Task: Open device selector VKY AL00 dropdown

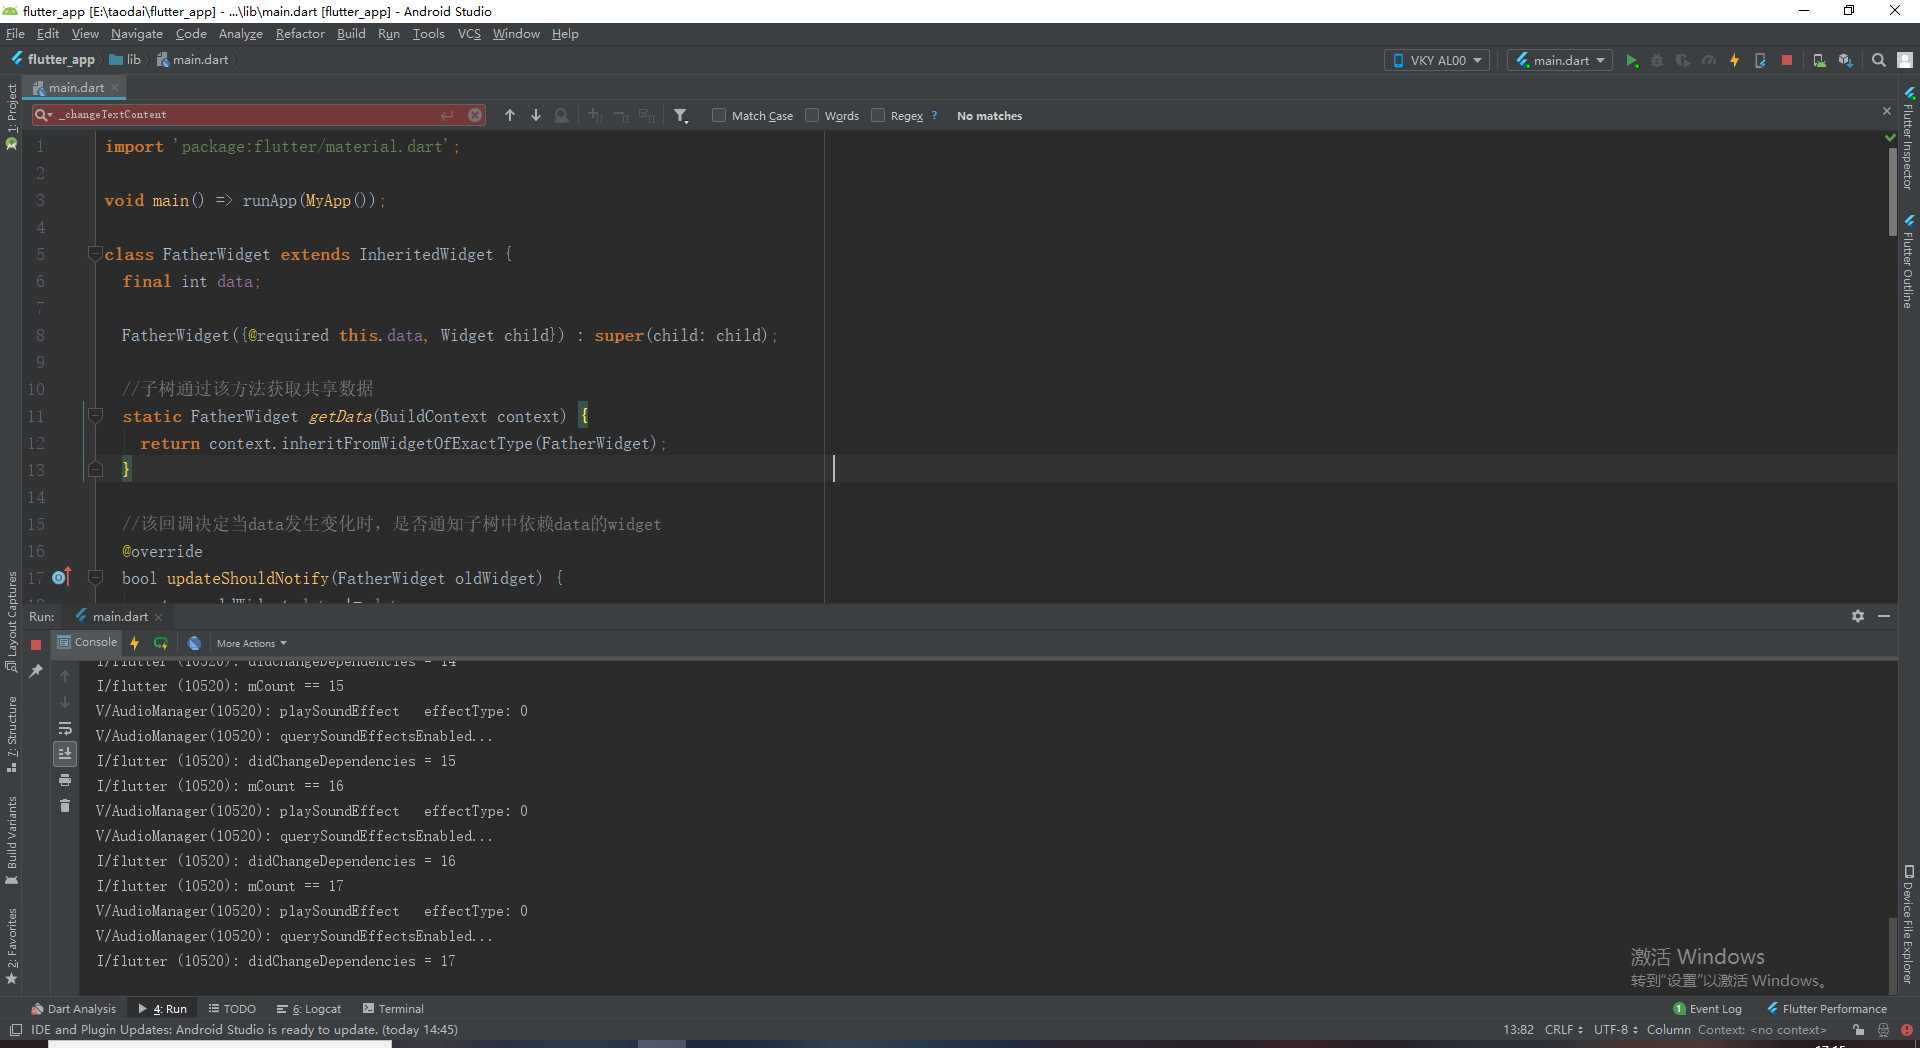Action: tap(1437, 60)
